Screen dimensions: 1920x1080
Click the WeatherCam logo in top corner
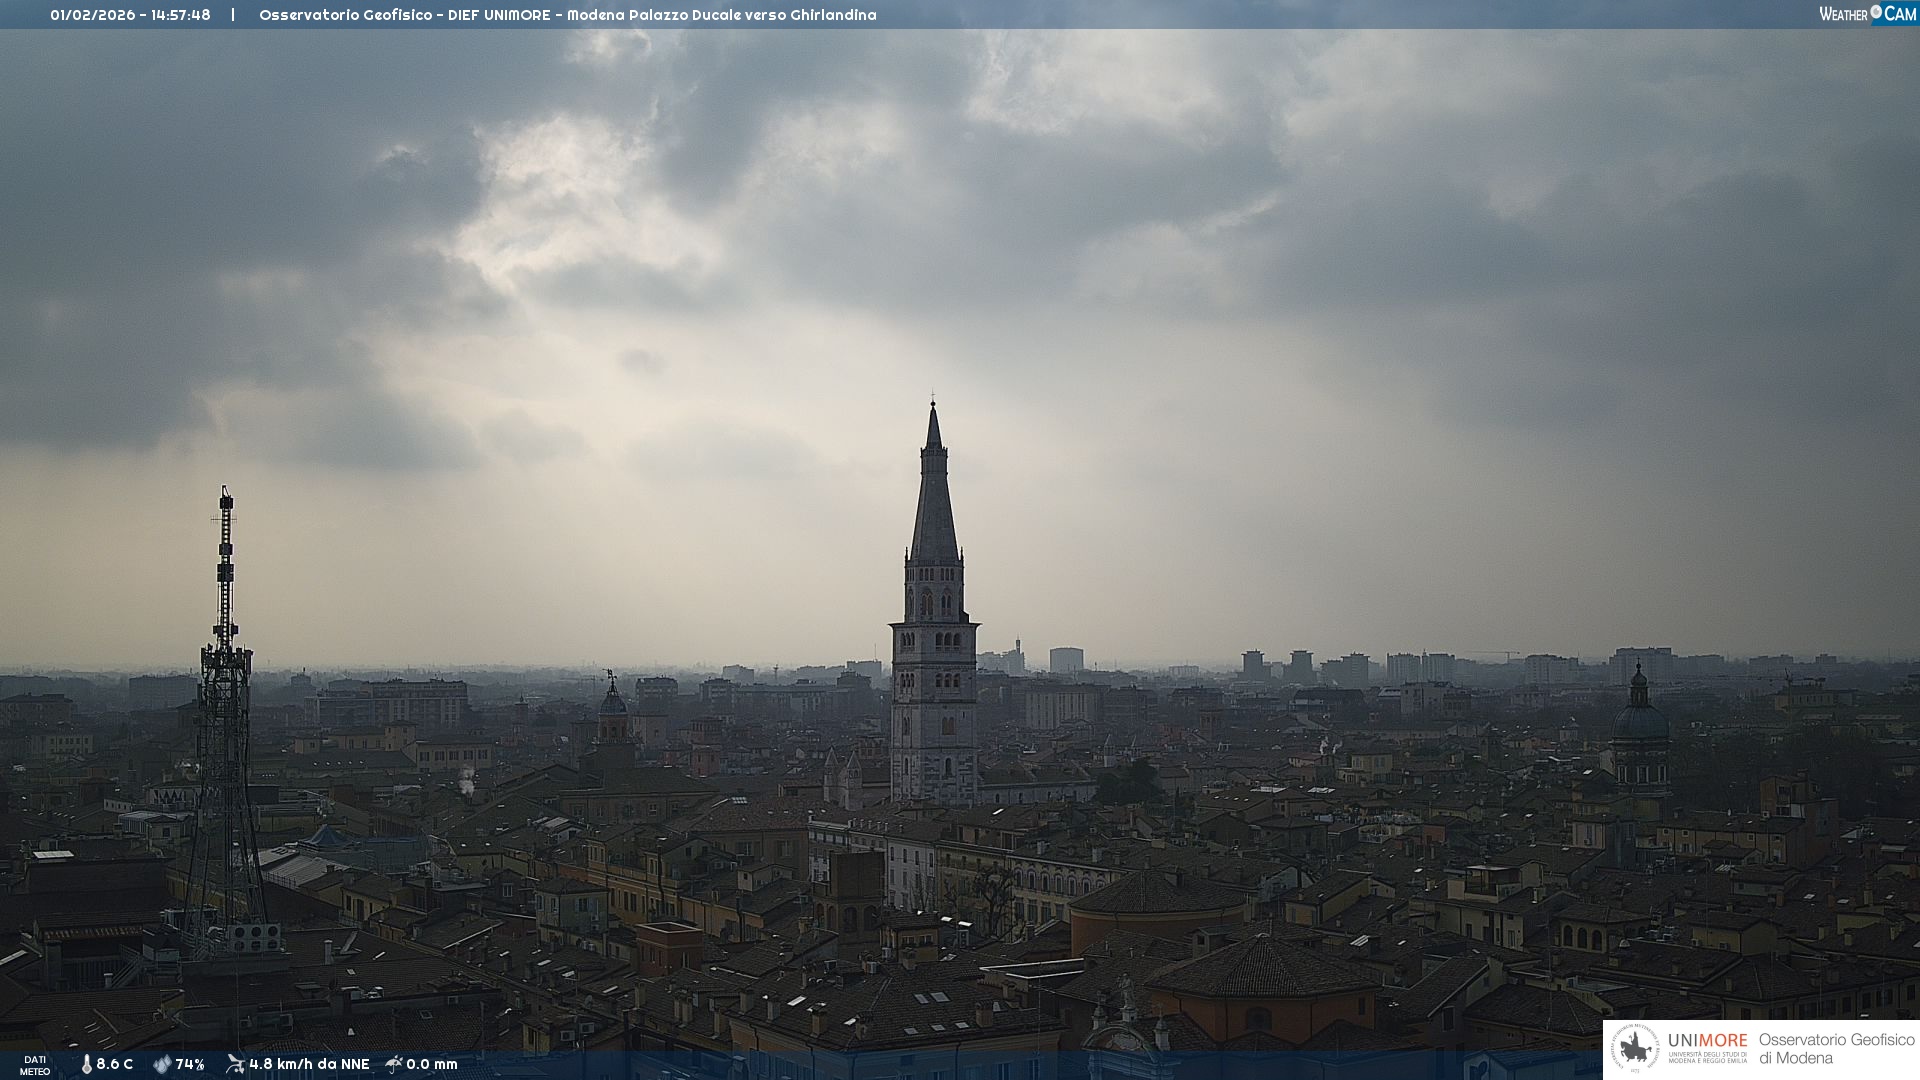(1867, 14)
